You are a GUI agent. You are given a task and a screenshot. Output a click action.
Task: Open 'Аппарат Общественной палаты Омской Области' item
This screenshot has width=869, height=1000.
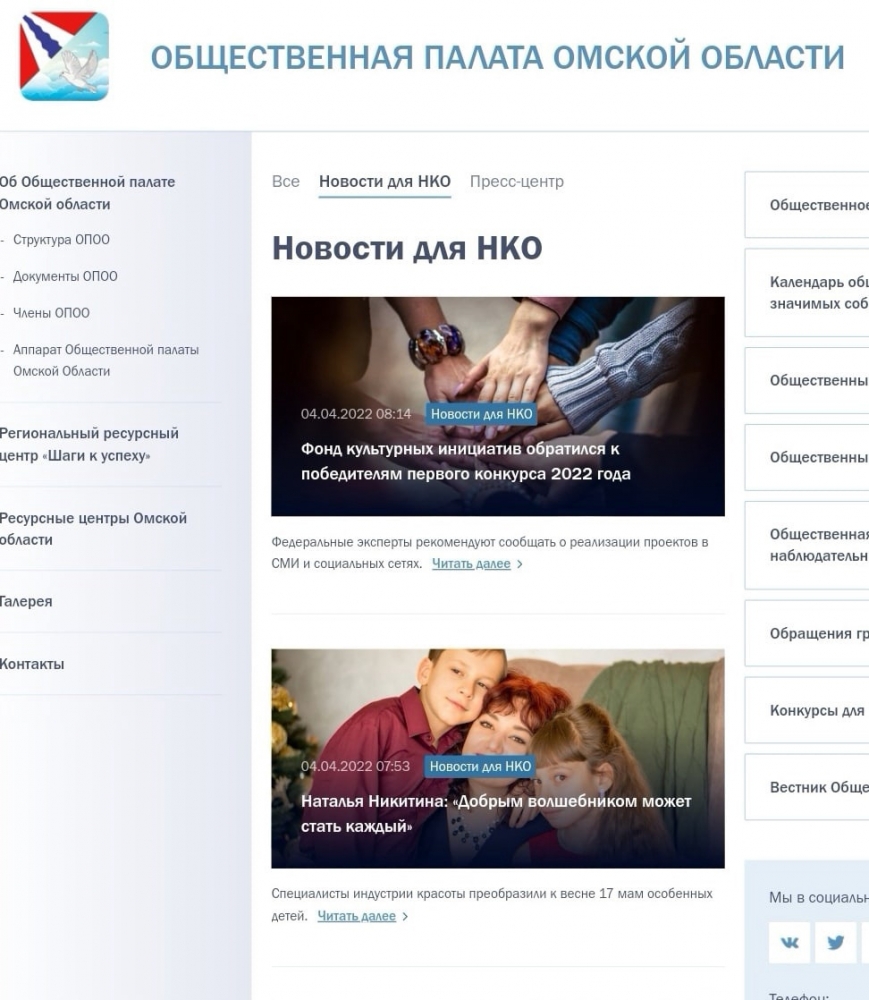pos(106,360)
